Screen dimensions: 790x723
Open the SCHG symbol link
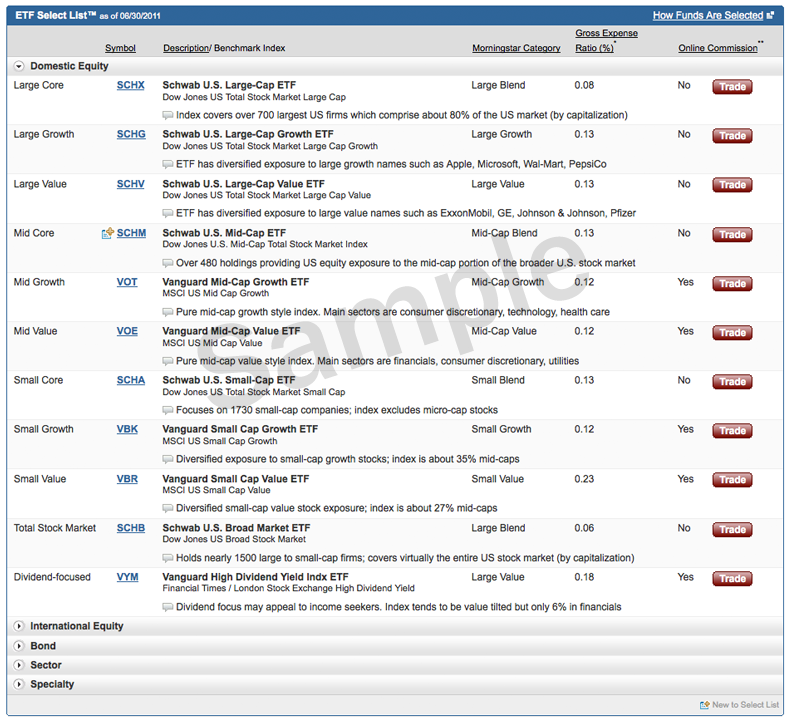[131, 134]
